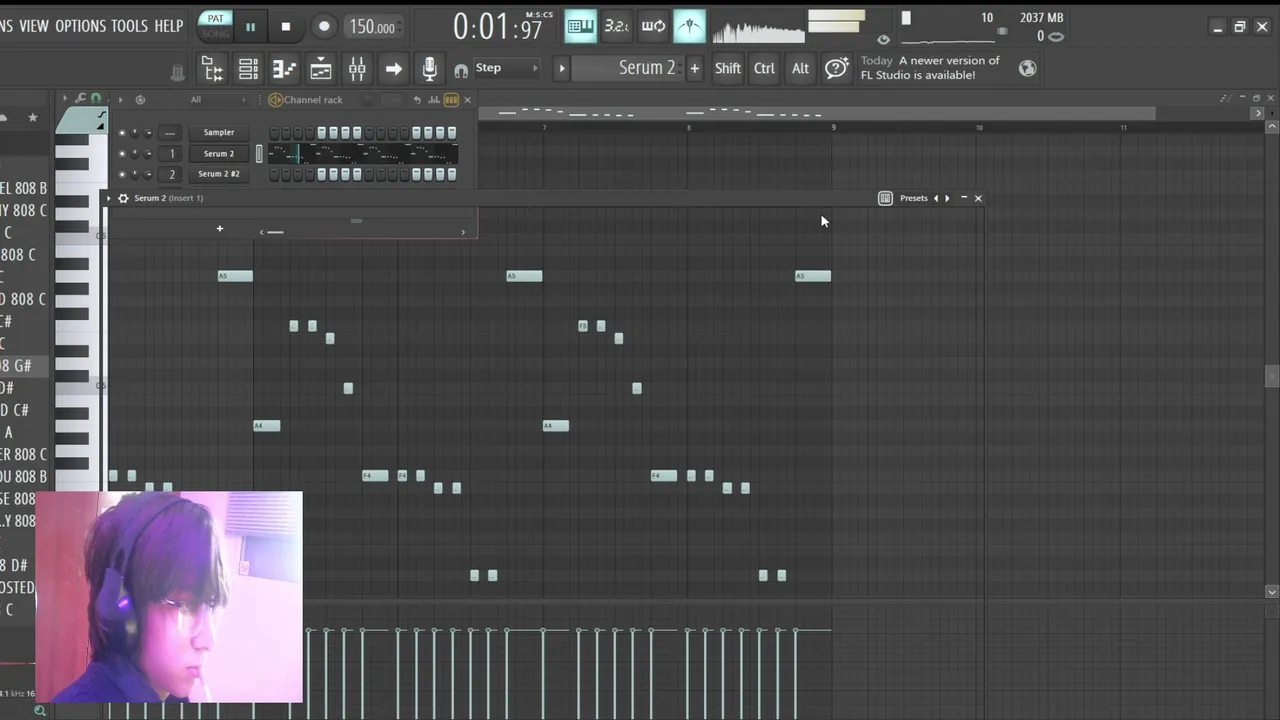Open the OPTIONS menu
1280x720 pixels.
(81, 26)
